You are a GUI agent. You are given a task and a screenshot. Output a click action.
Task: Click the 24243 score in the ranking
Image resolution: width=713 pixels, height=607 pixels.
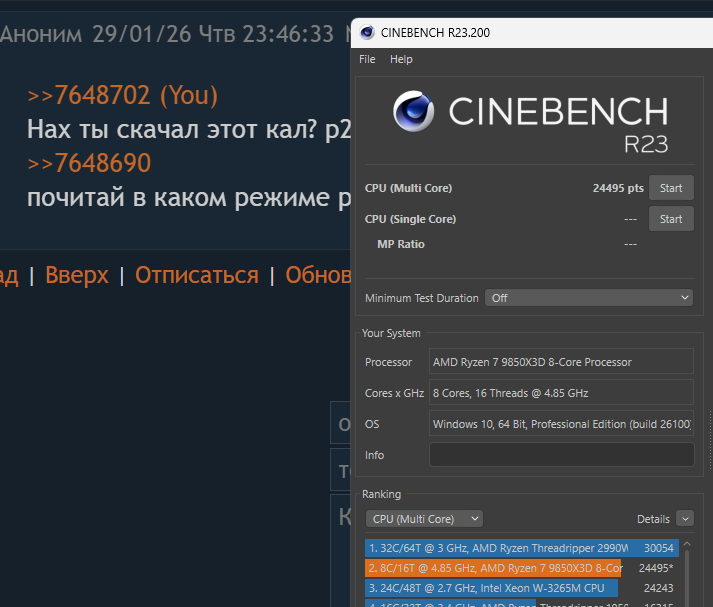click(658, 588)
